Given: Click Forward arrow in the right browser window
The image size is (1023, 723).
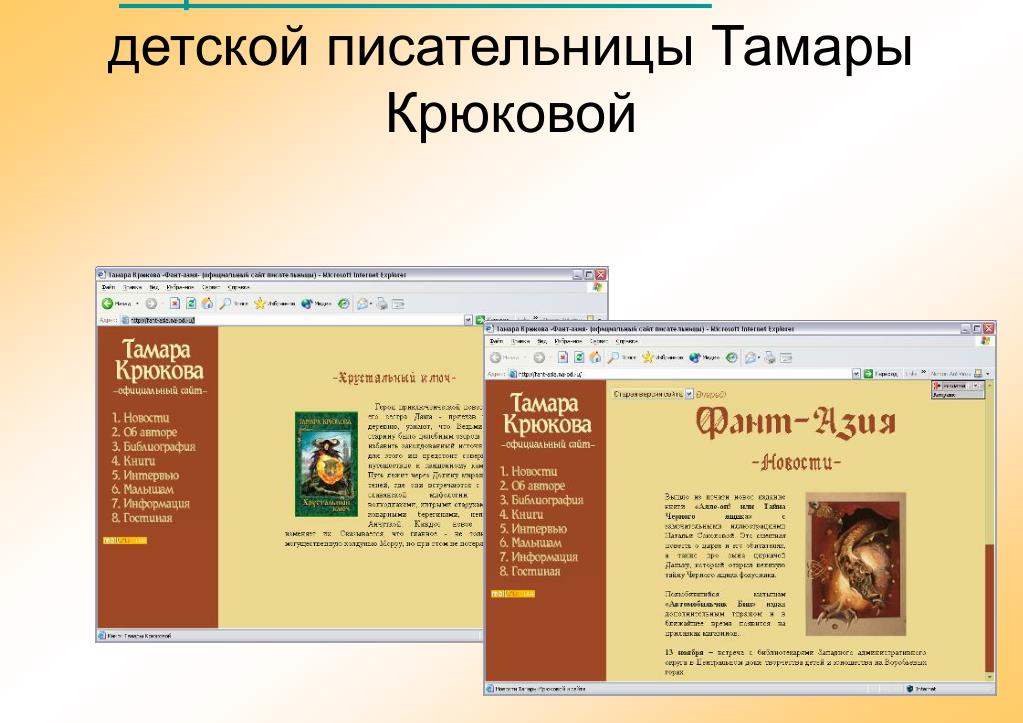Looking at the screenshot, I should [x=539, y=358].
